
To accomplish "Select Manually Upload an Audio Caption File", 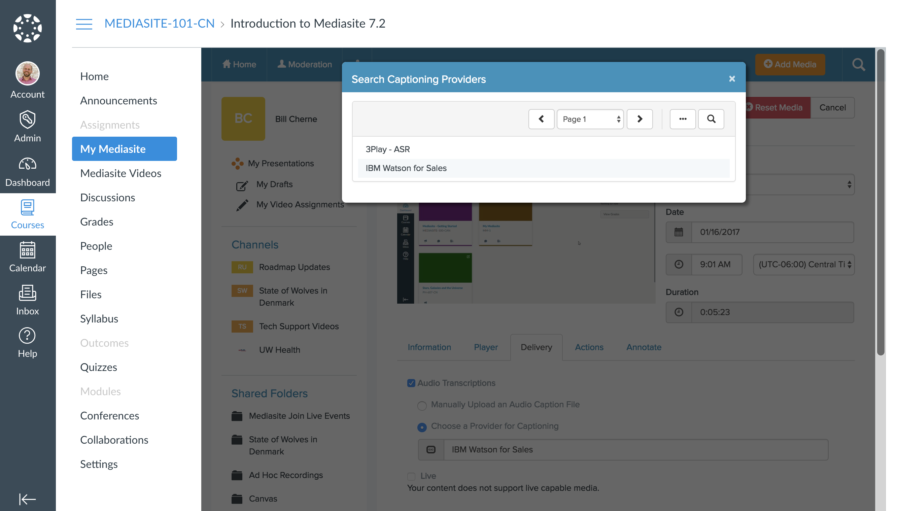I will point(422,405).
